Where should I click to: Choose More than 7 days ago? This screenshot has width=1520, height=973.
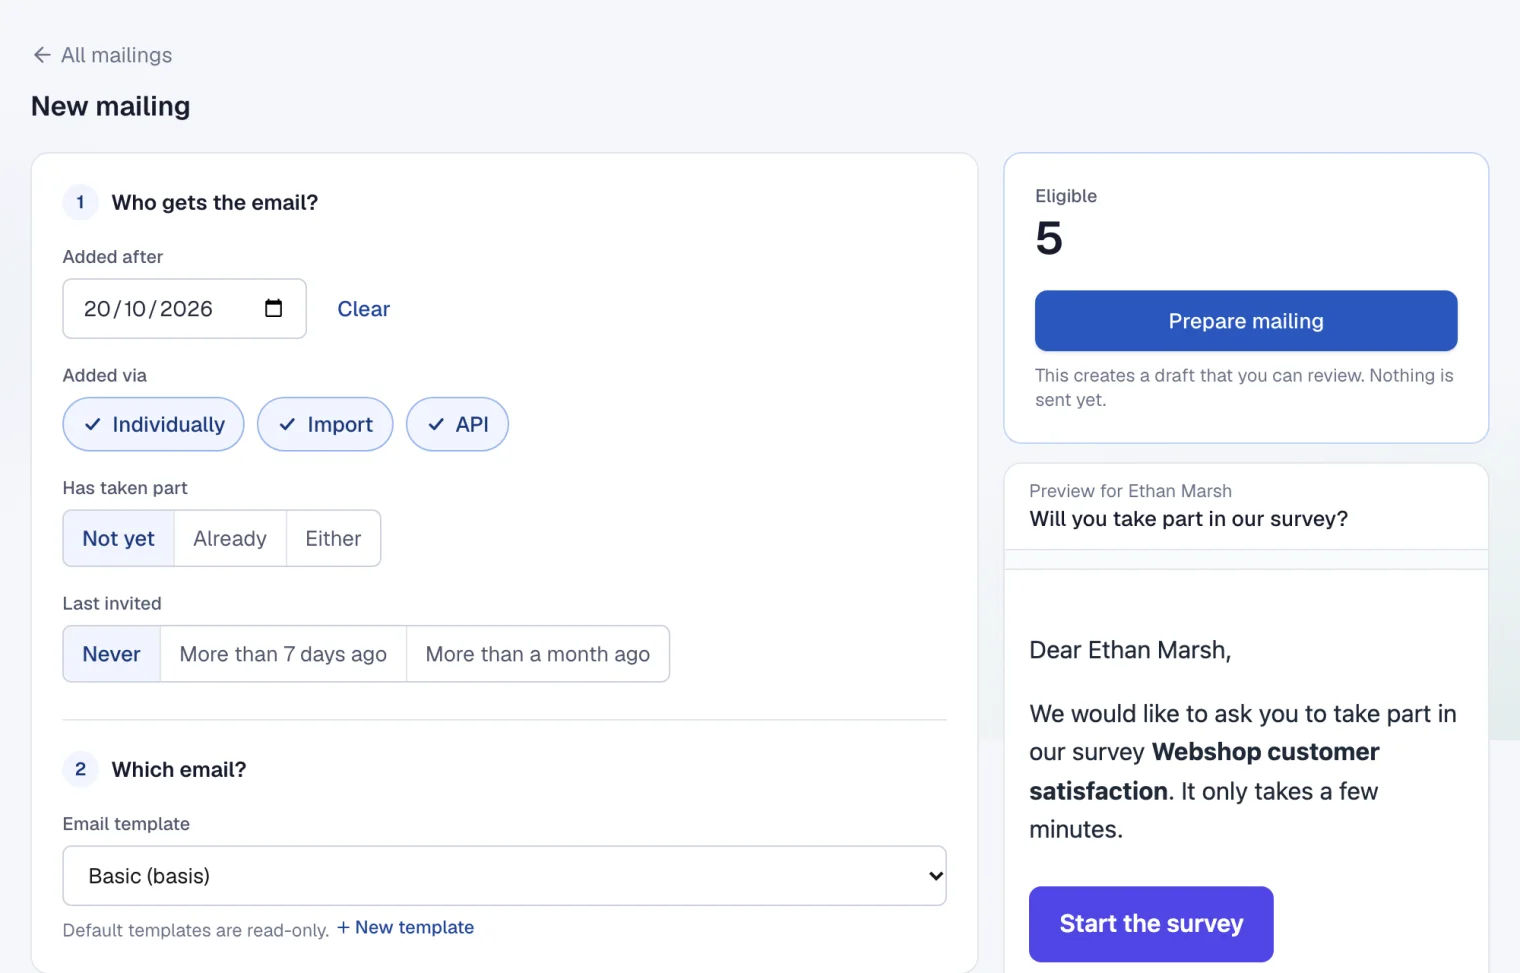(x=283, y=654)
